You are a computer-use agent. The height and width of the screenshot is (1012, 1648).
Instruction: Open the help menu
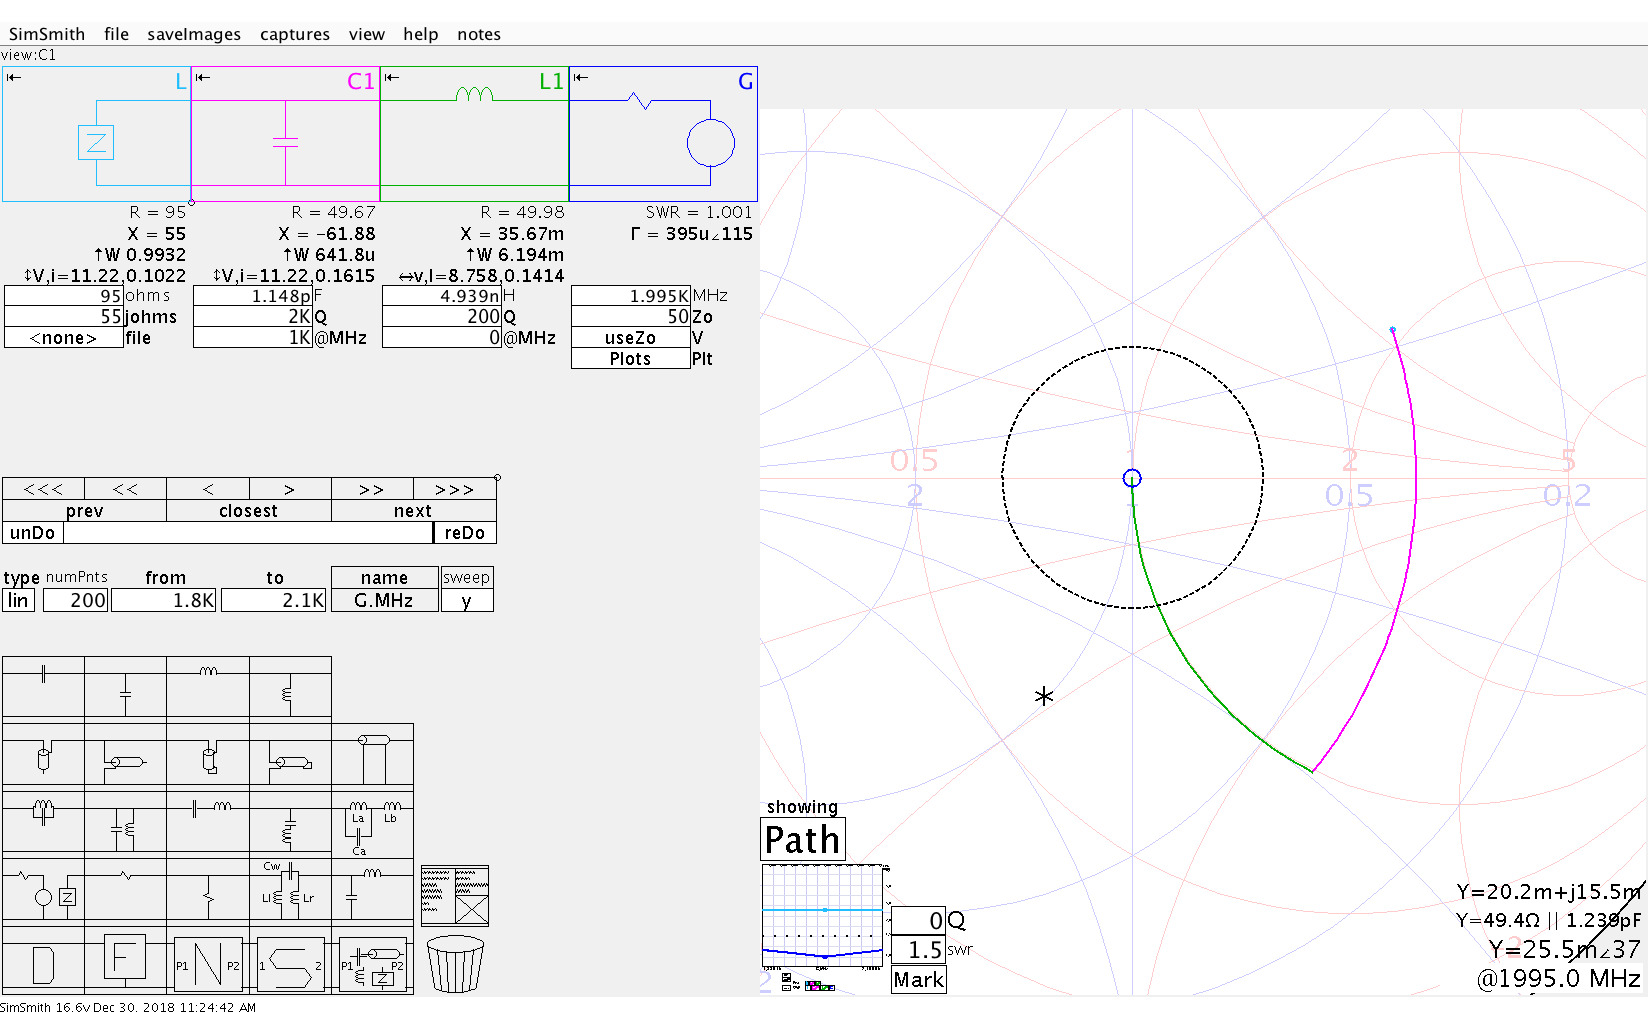421,34
